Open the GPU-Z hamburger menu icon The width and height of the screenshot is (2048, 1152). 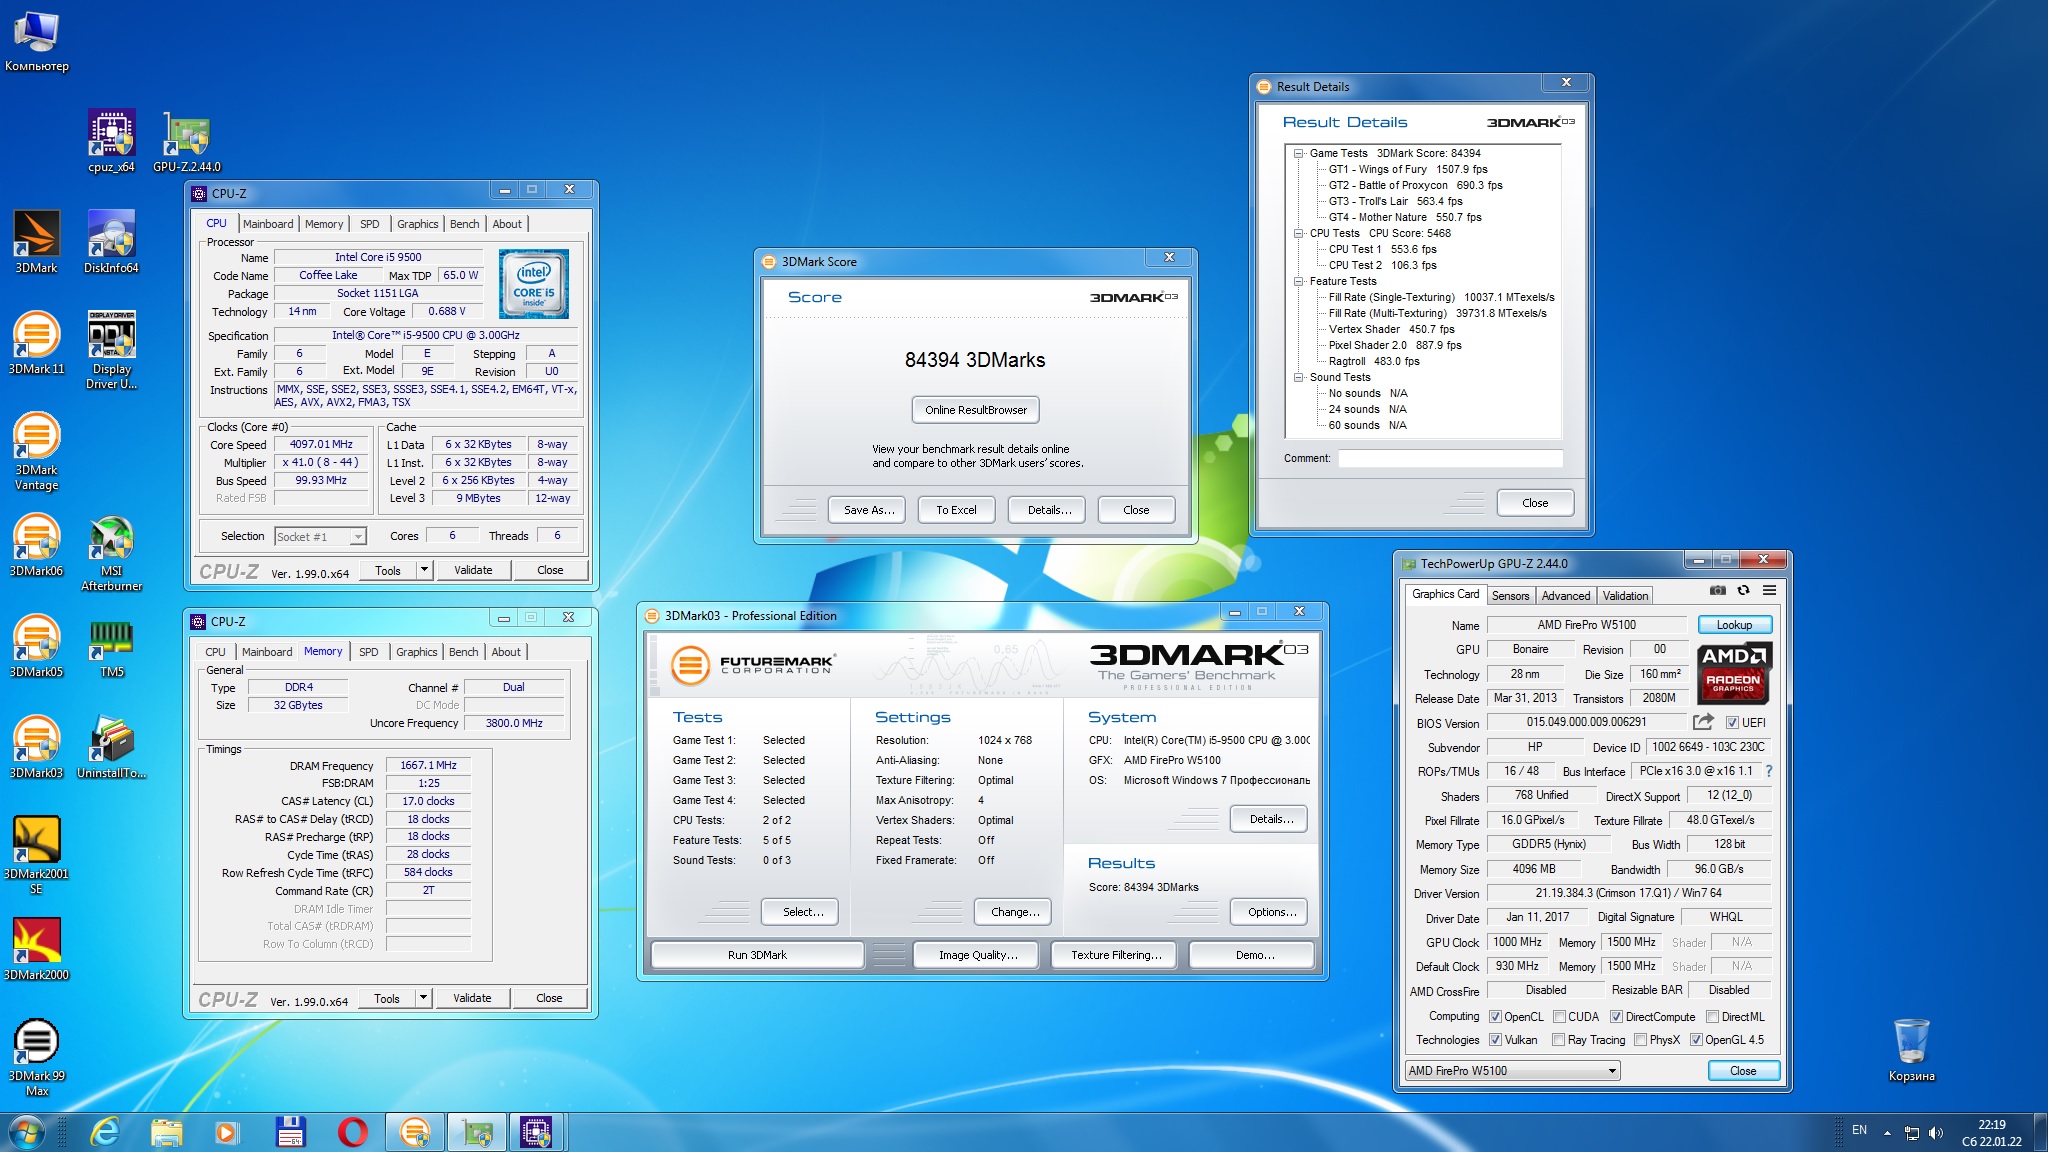pos(1769,591)
